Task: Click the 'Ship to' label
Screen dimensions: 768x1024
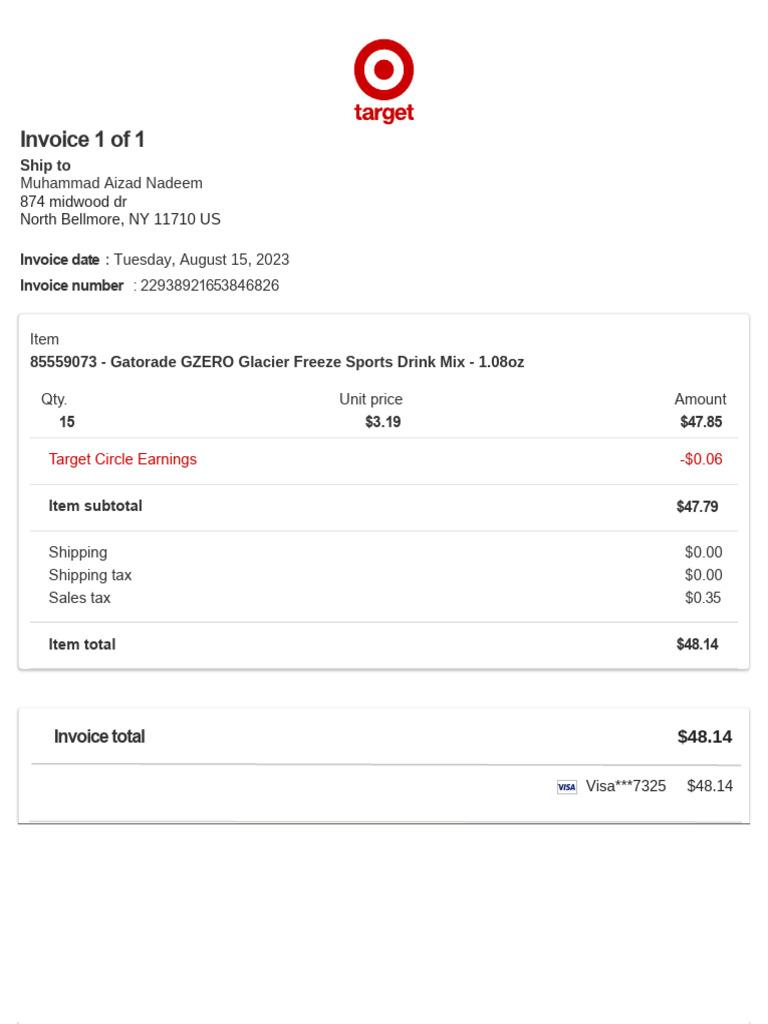Action: click(x=45, y=165)
